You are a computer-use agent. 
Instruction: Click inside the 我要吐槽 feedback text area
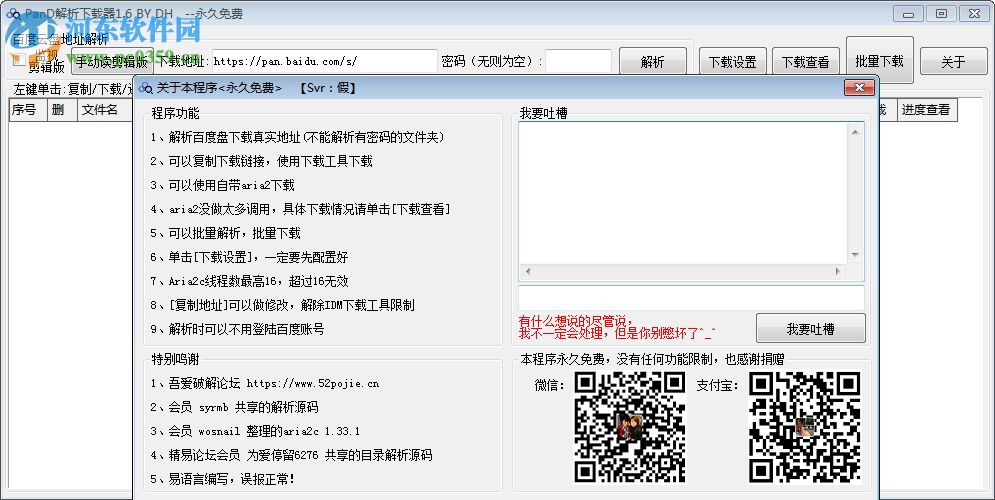pos(683,193)
